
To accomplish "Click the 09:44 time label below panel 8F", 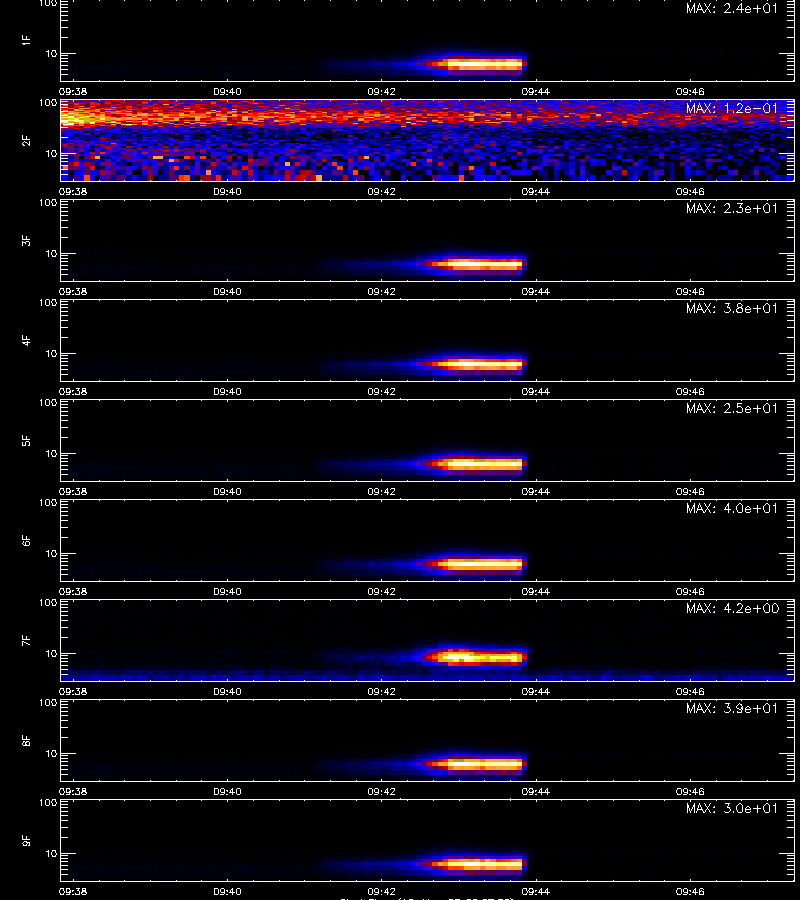I will pos(535,792).
